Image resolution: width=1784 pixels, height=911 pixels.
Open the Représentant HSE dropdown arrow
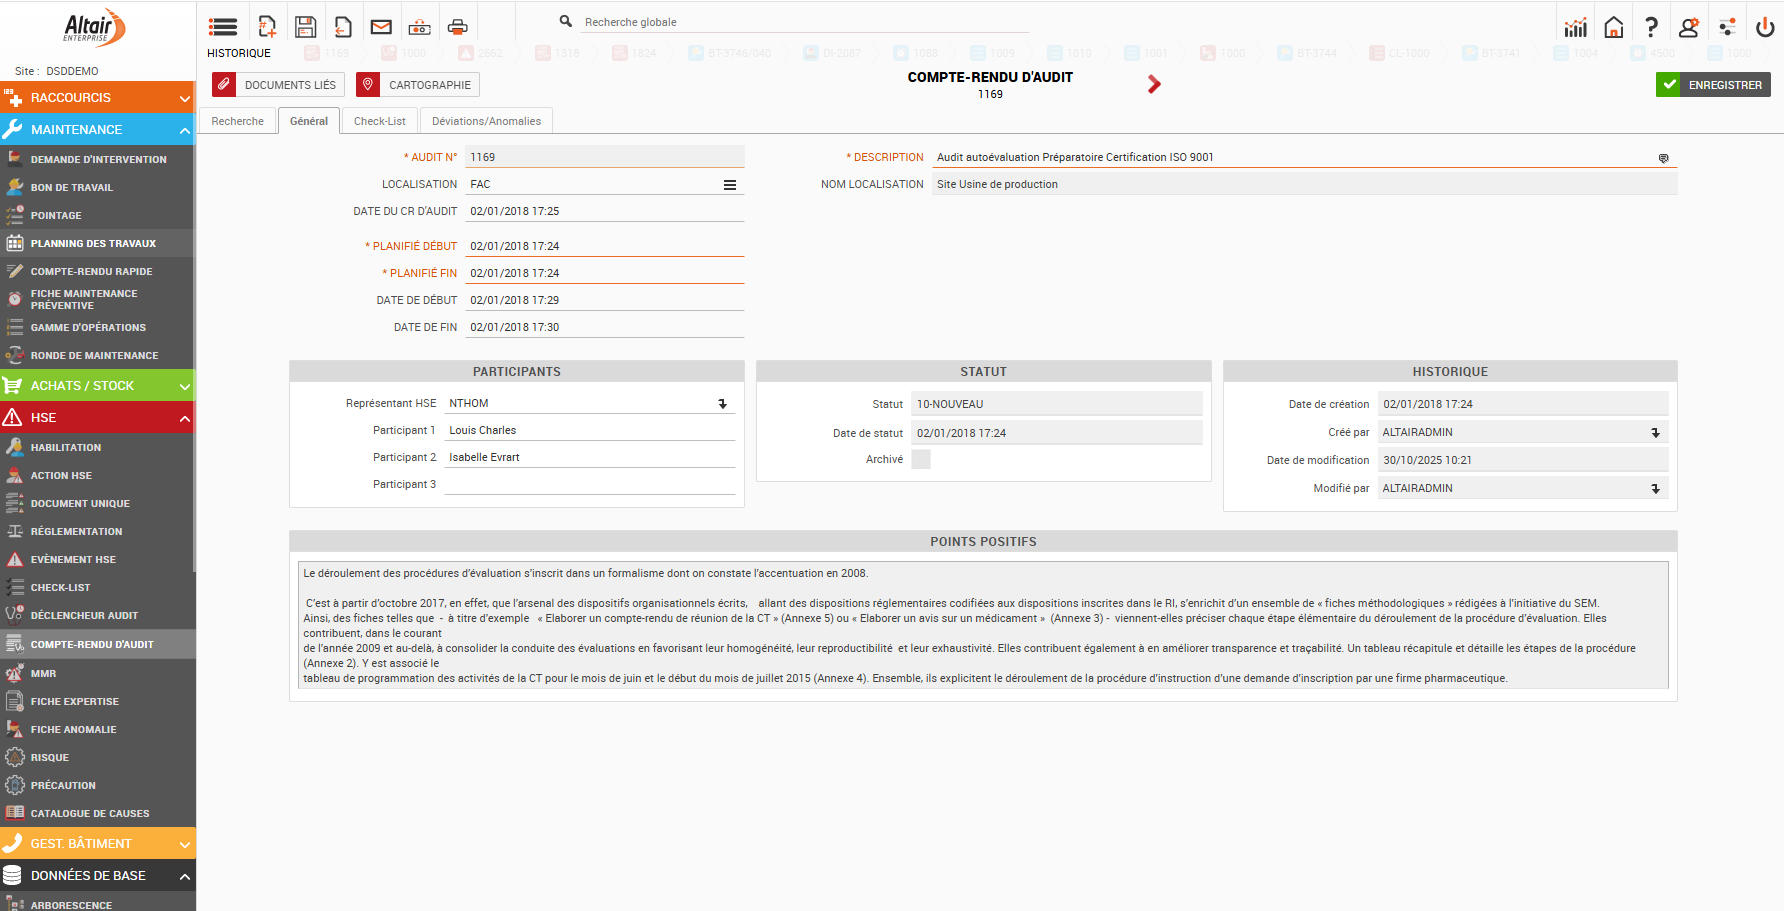point(722,404)
